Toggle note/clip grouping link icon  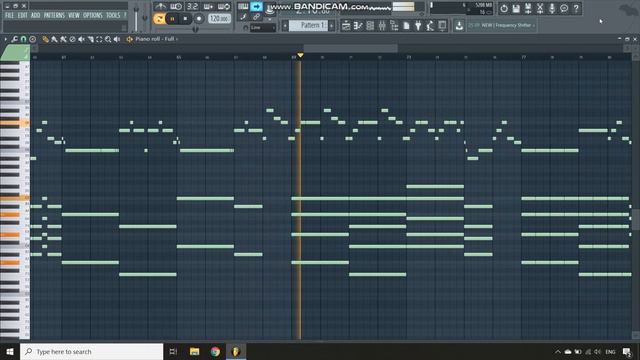coord(256,17)
